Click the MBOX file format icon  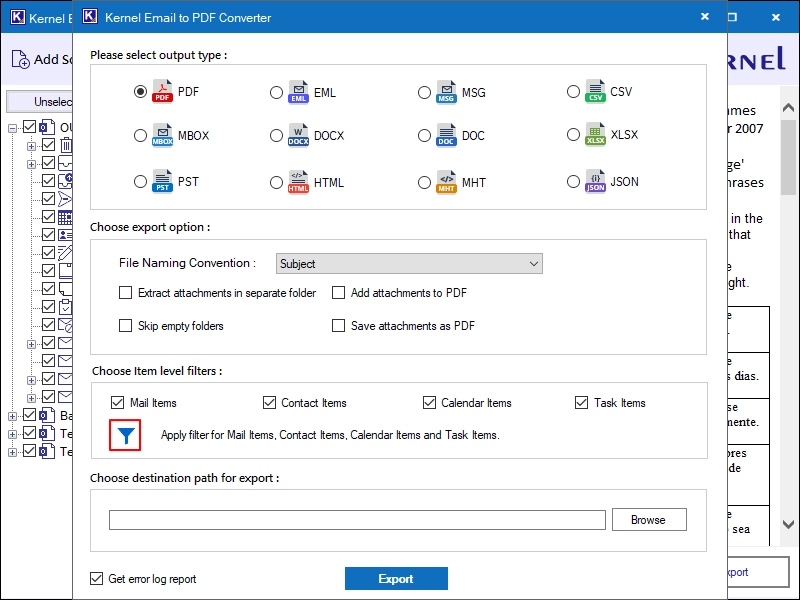tap(162, 135)
